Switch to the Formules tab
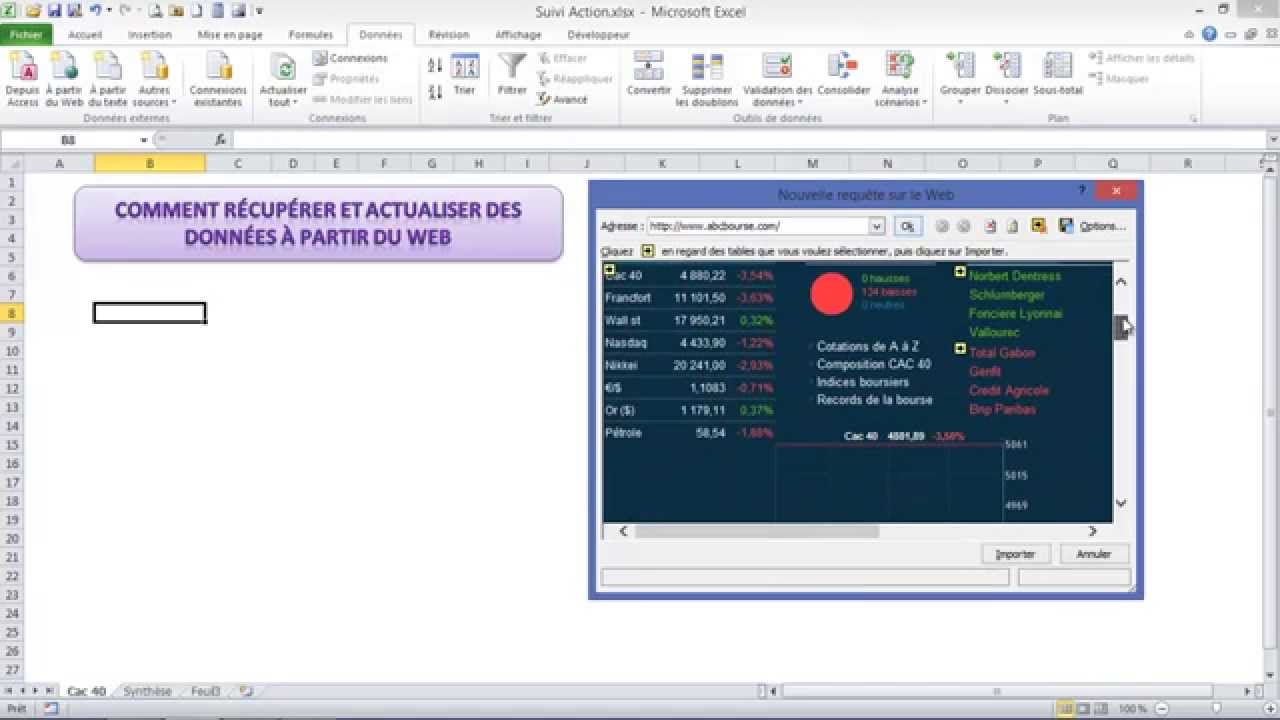The width and height of the screenshot is (1280, 720). [311, 35]
